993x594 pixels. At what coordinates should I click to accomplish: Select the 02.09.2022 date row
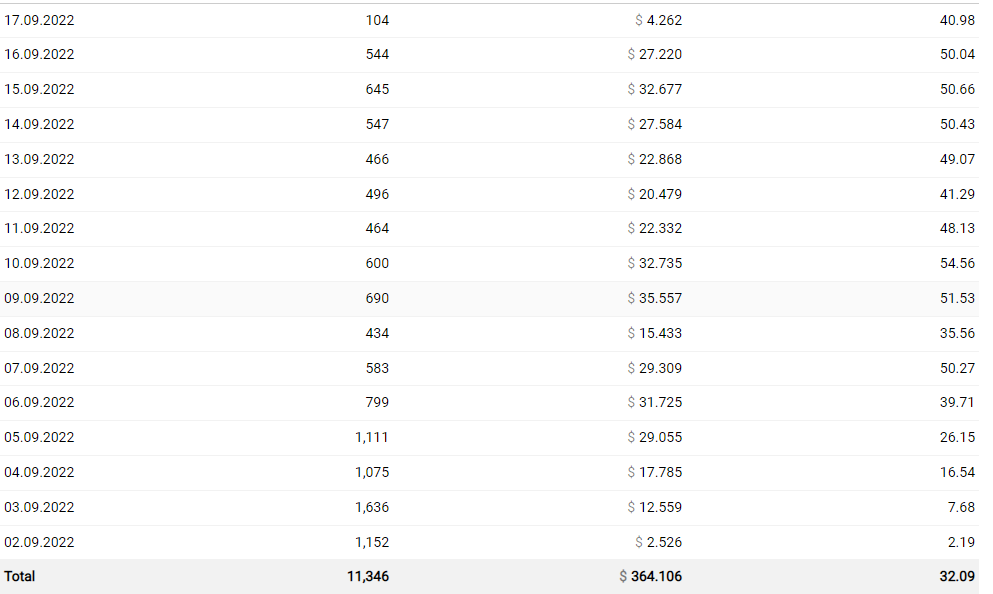(40, 542)
